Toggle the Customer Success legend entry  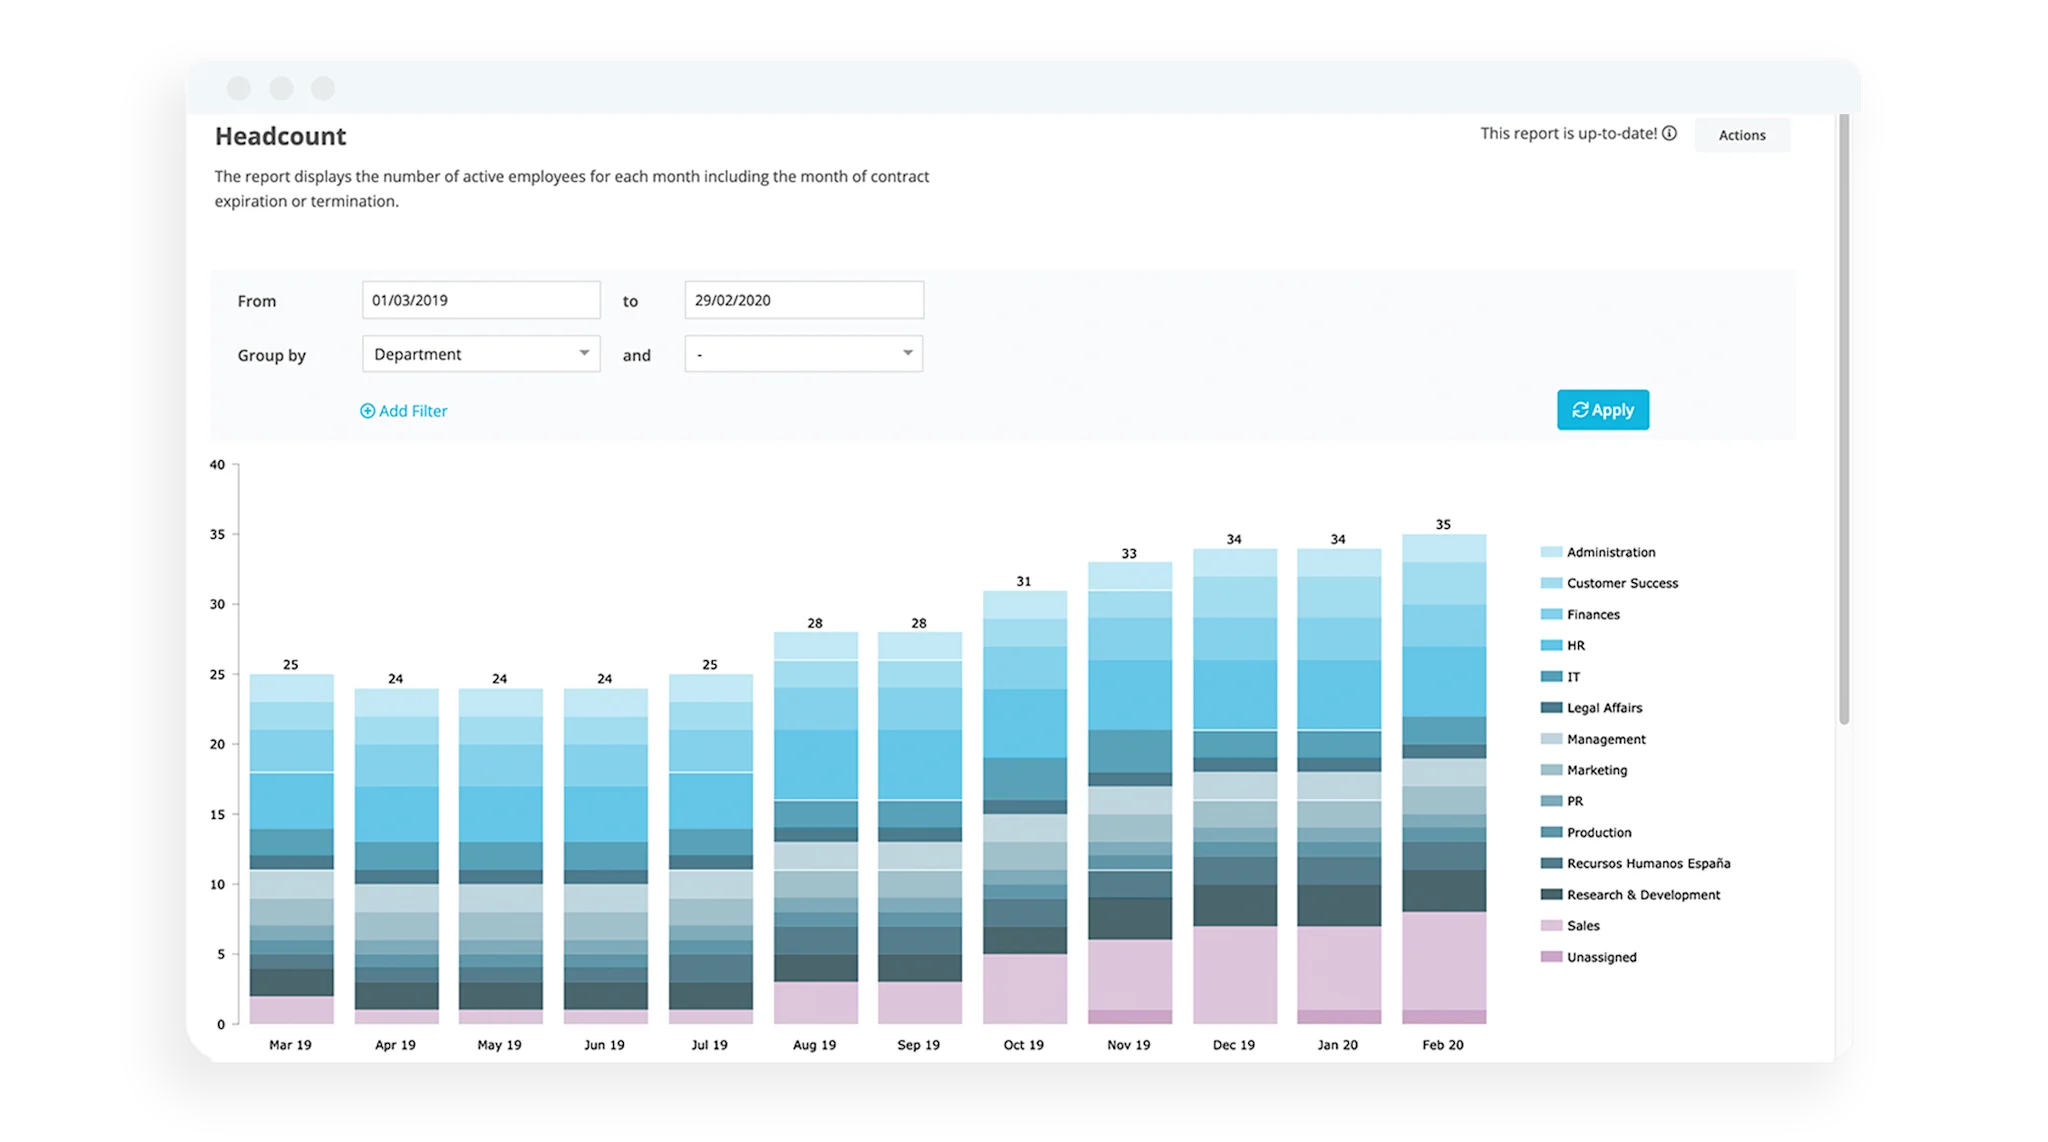[x=1621, y=583]
